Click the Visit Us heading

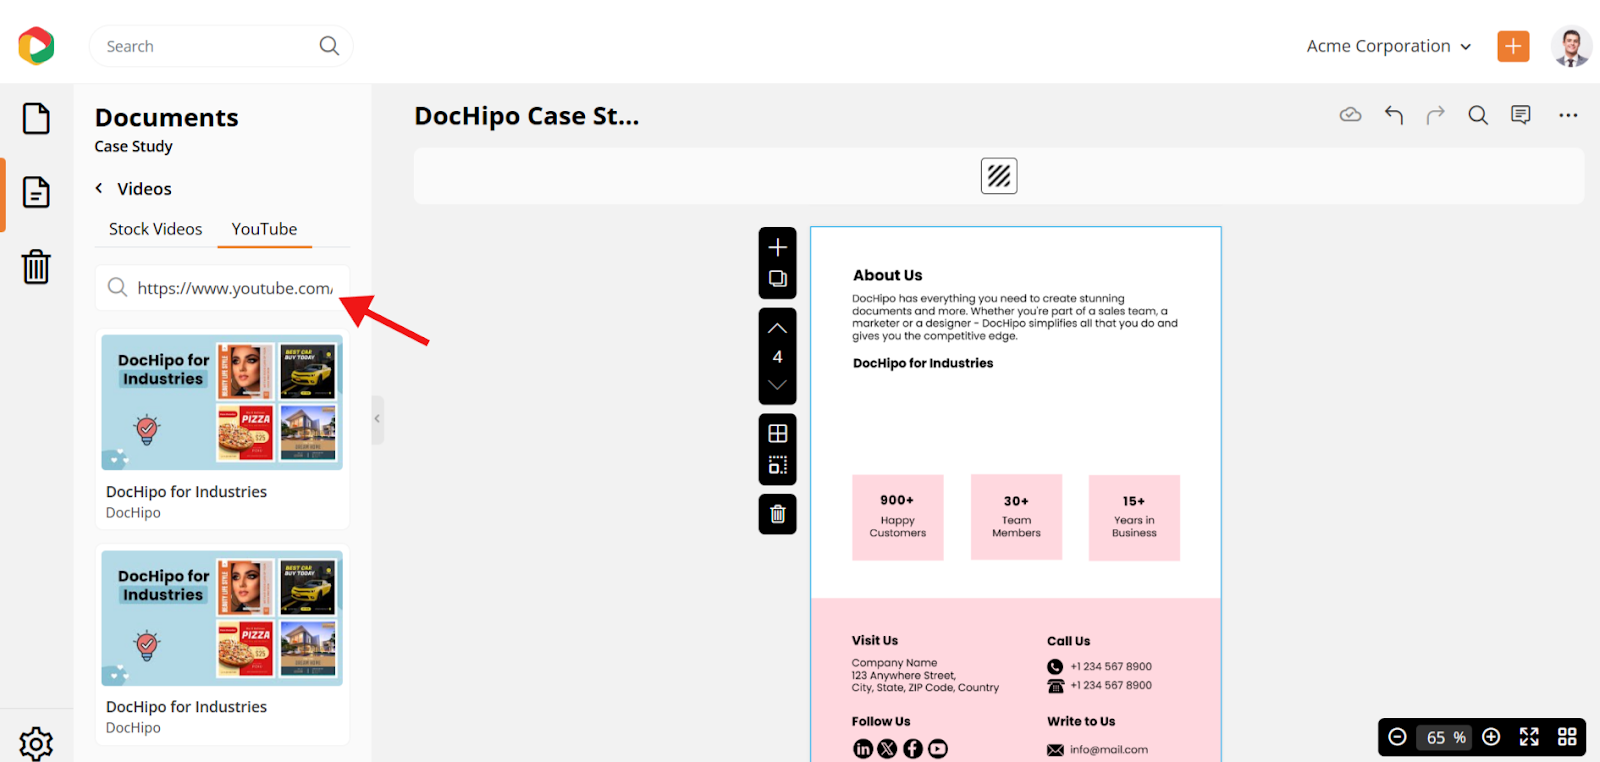(x=875, y=640)
